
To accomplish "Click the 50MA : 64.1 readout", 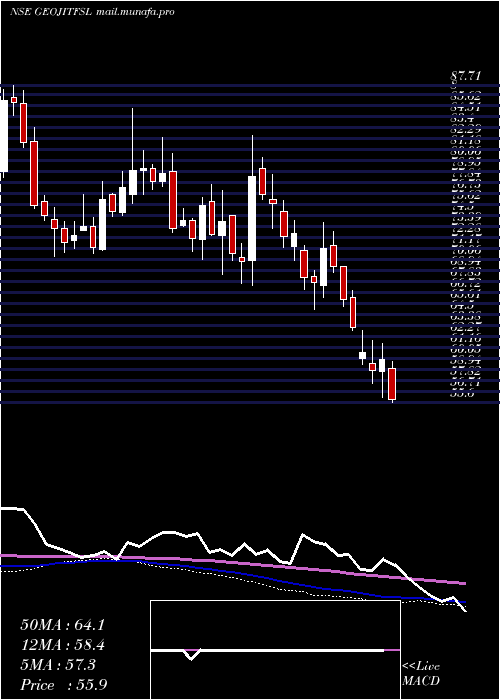I will (x=62, y=625).
